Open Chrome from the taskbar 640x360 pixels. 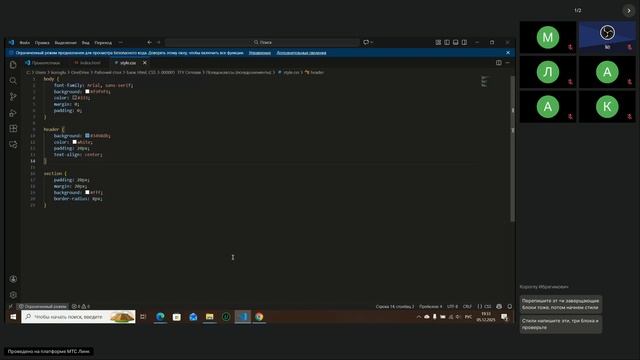point(259,317)
